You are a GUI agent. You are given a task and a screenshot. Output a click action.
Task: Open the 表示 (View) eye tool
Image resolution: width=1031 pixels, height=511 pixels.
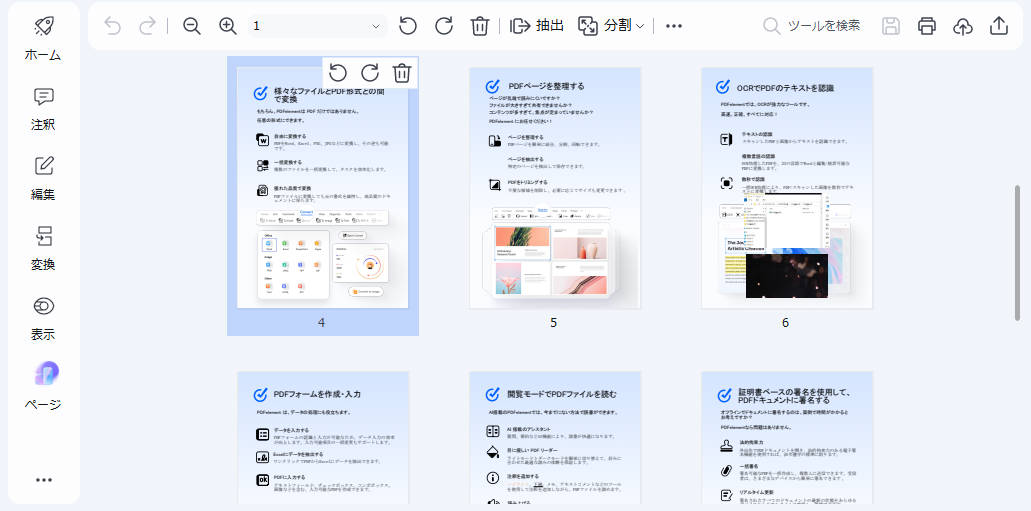click(43, 318)
